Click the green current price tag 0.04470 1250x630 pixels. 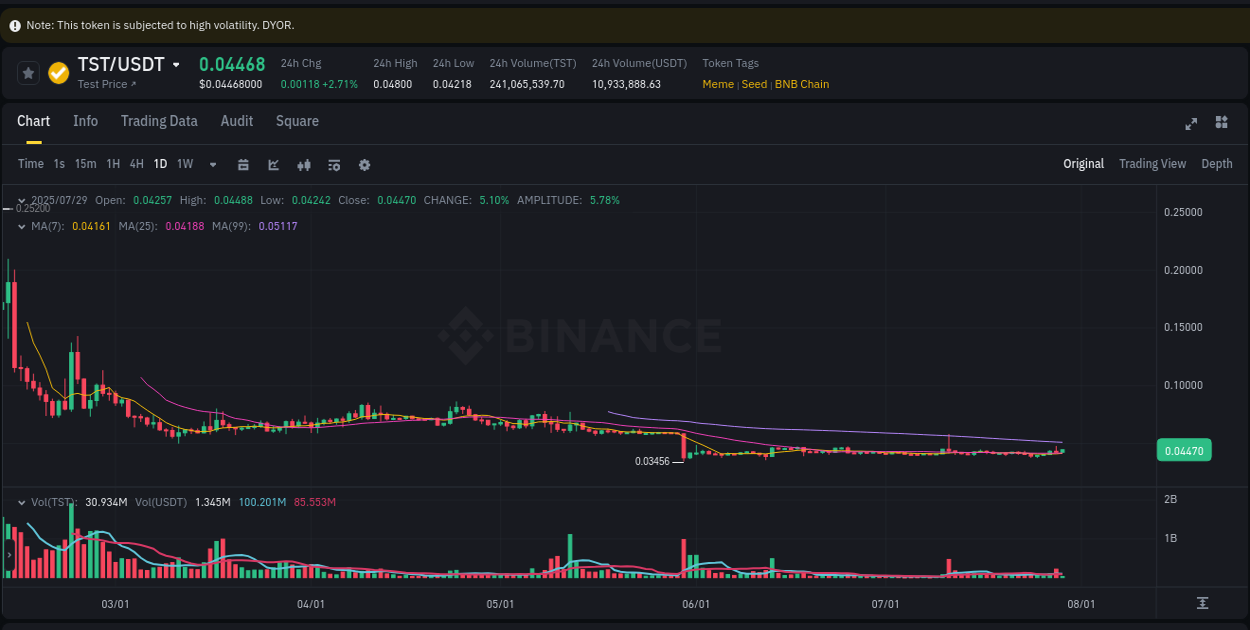[x=1184, y=450]
